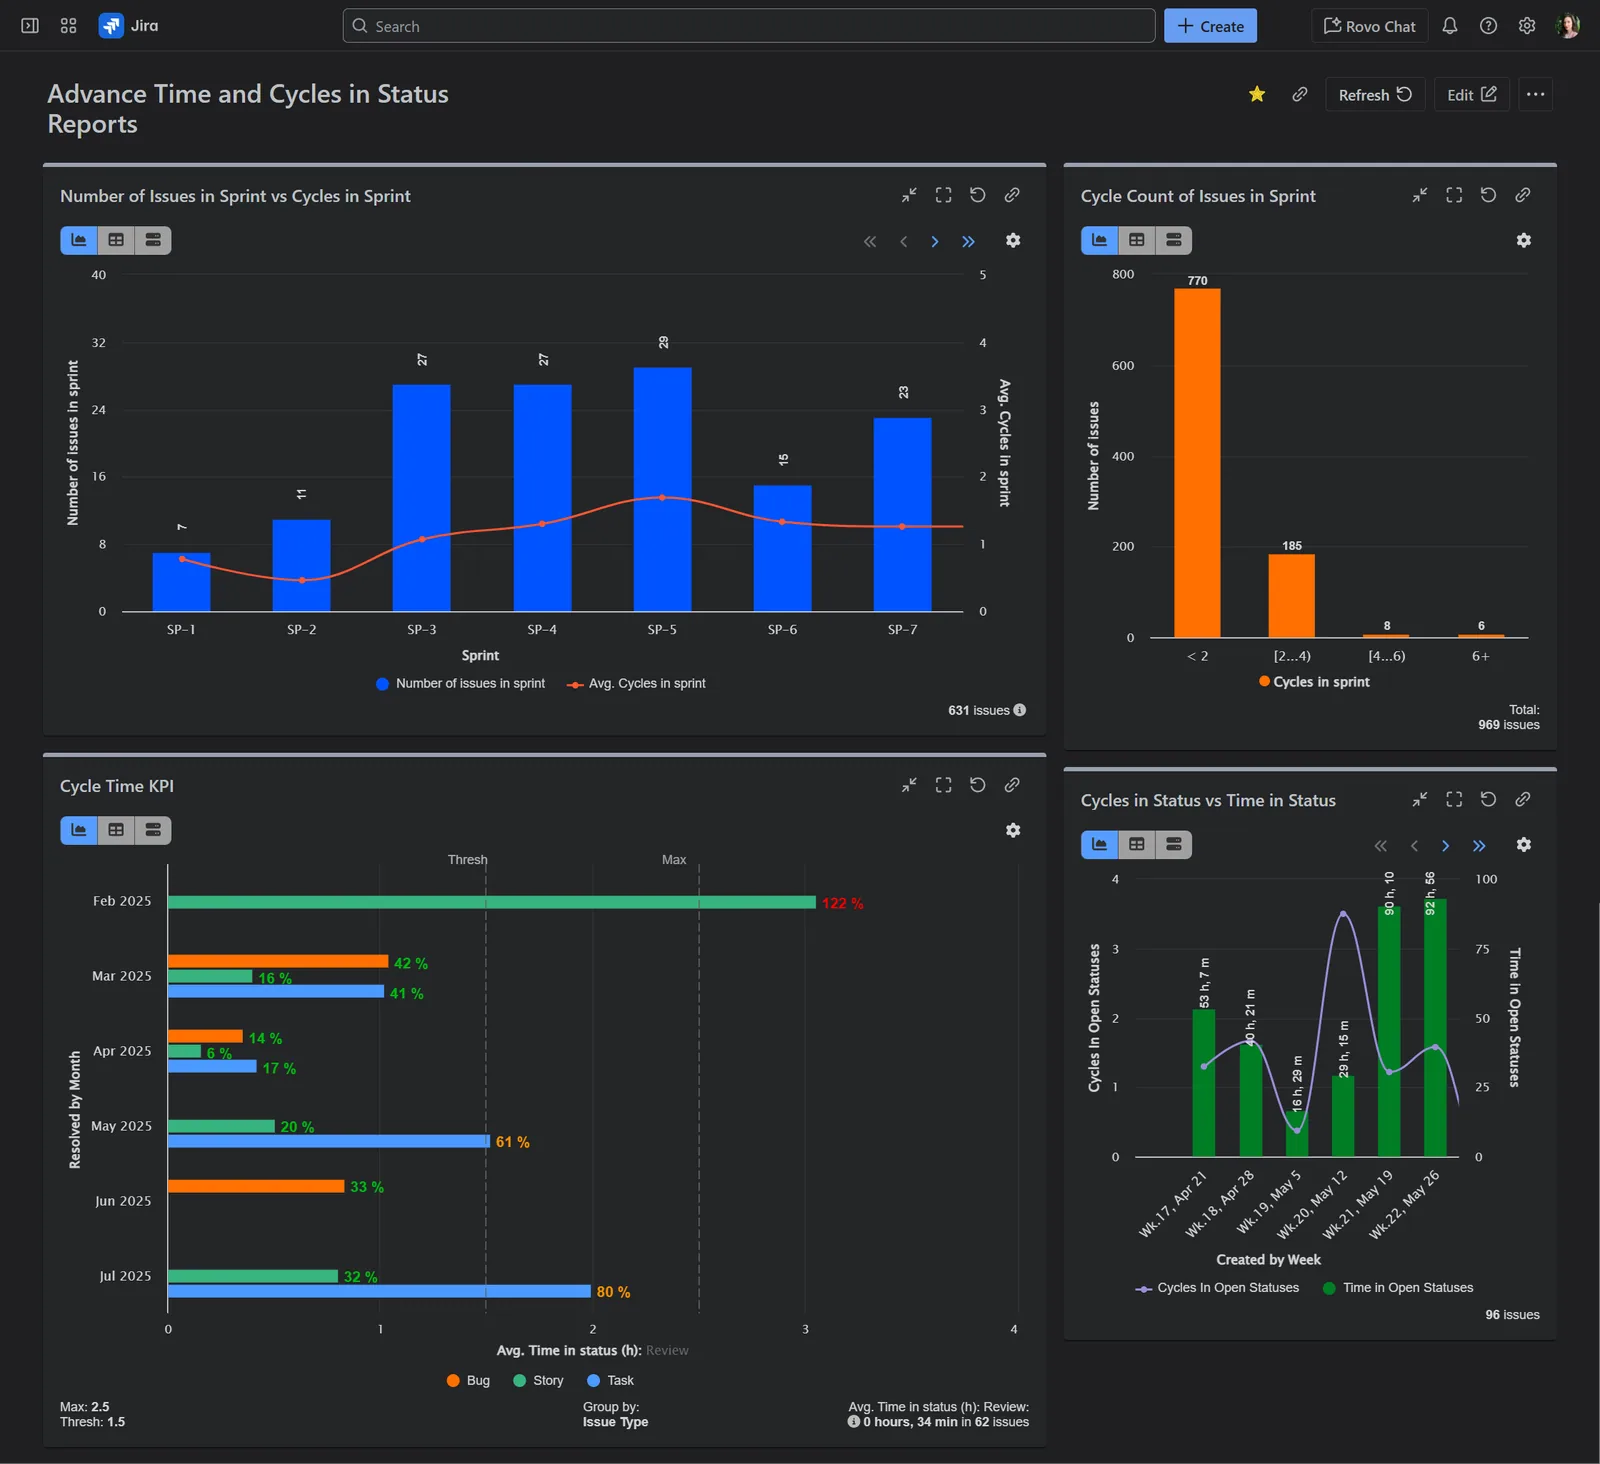
Task: Copy link of Cycles in Status vs Time gadget
Action: click(x=1523, y=799)
